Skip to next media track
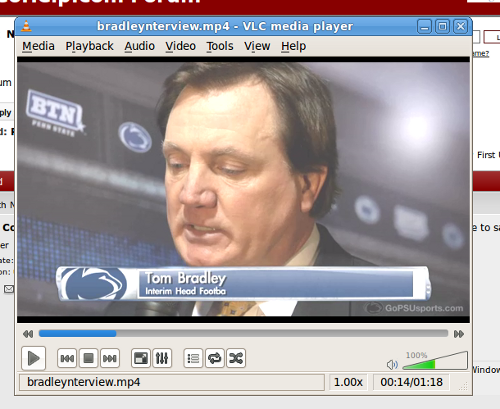The height and width of the screenshot is (409, 500). coord(110,358)
